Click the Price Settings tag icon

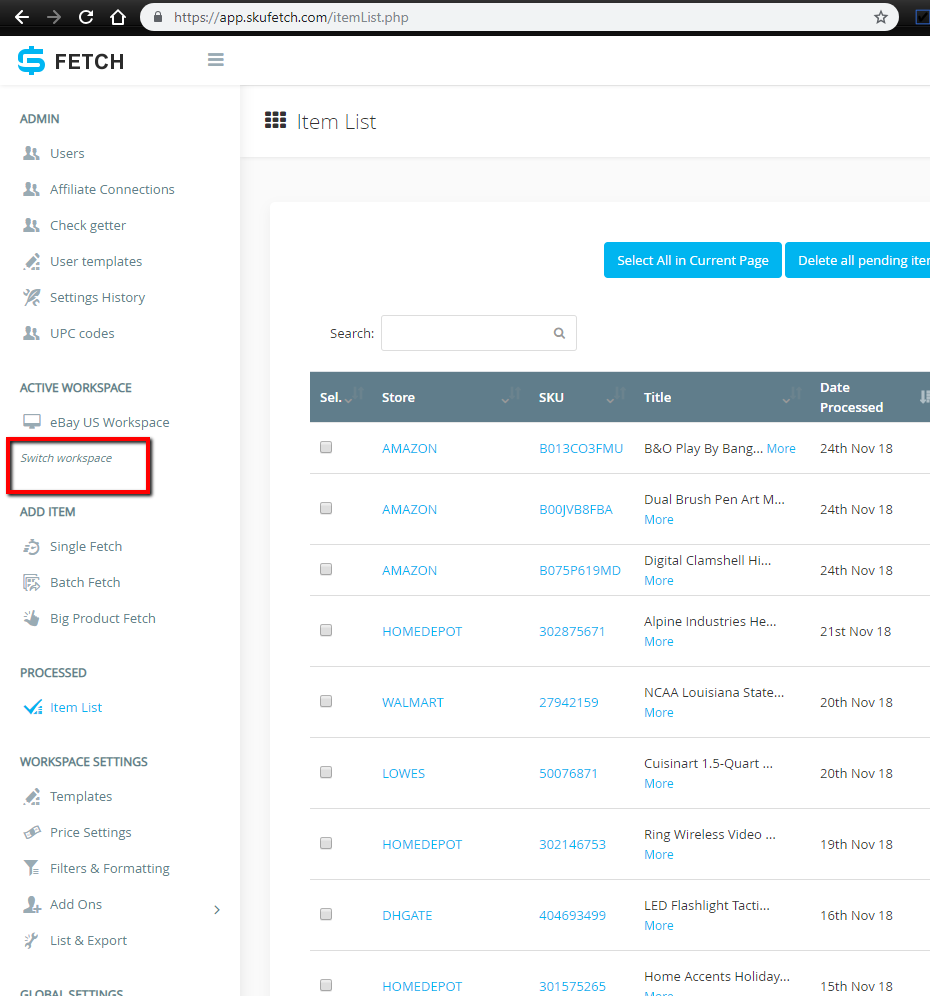tap(32, 832)
